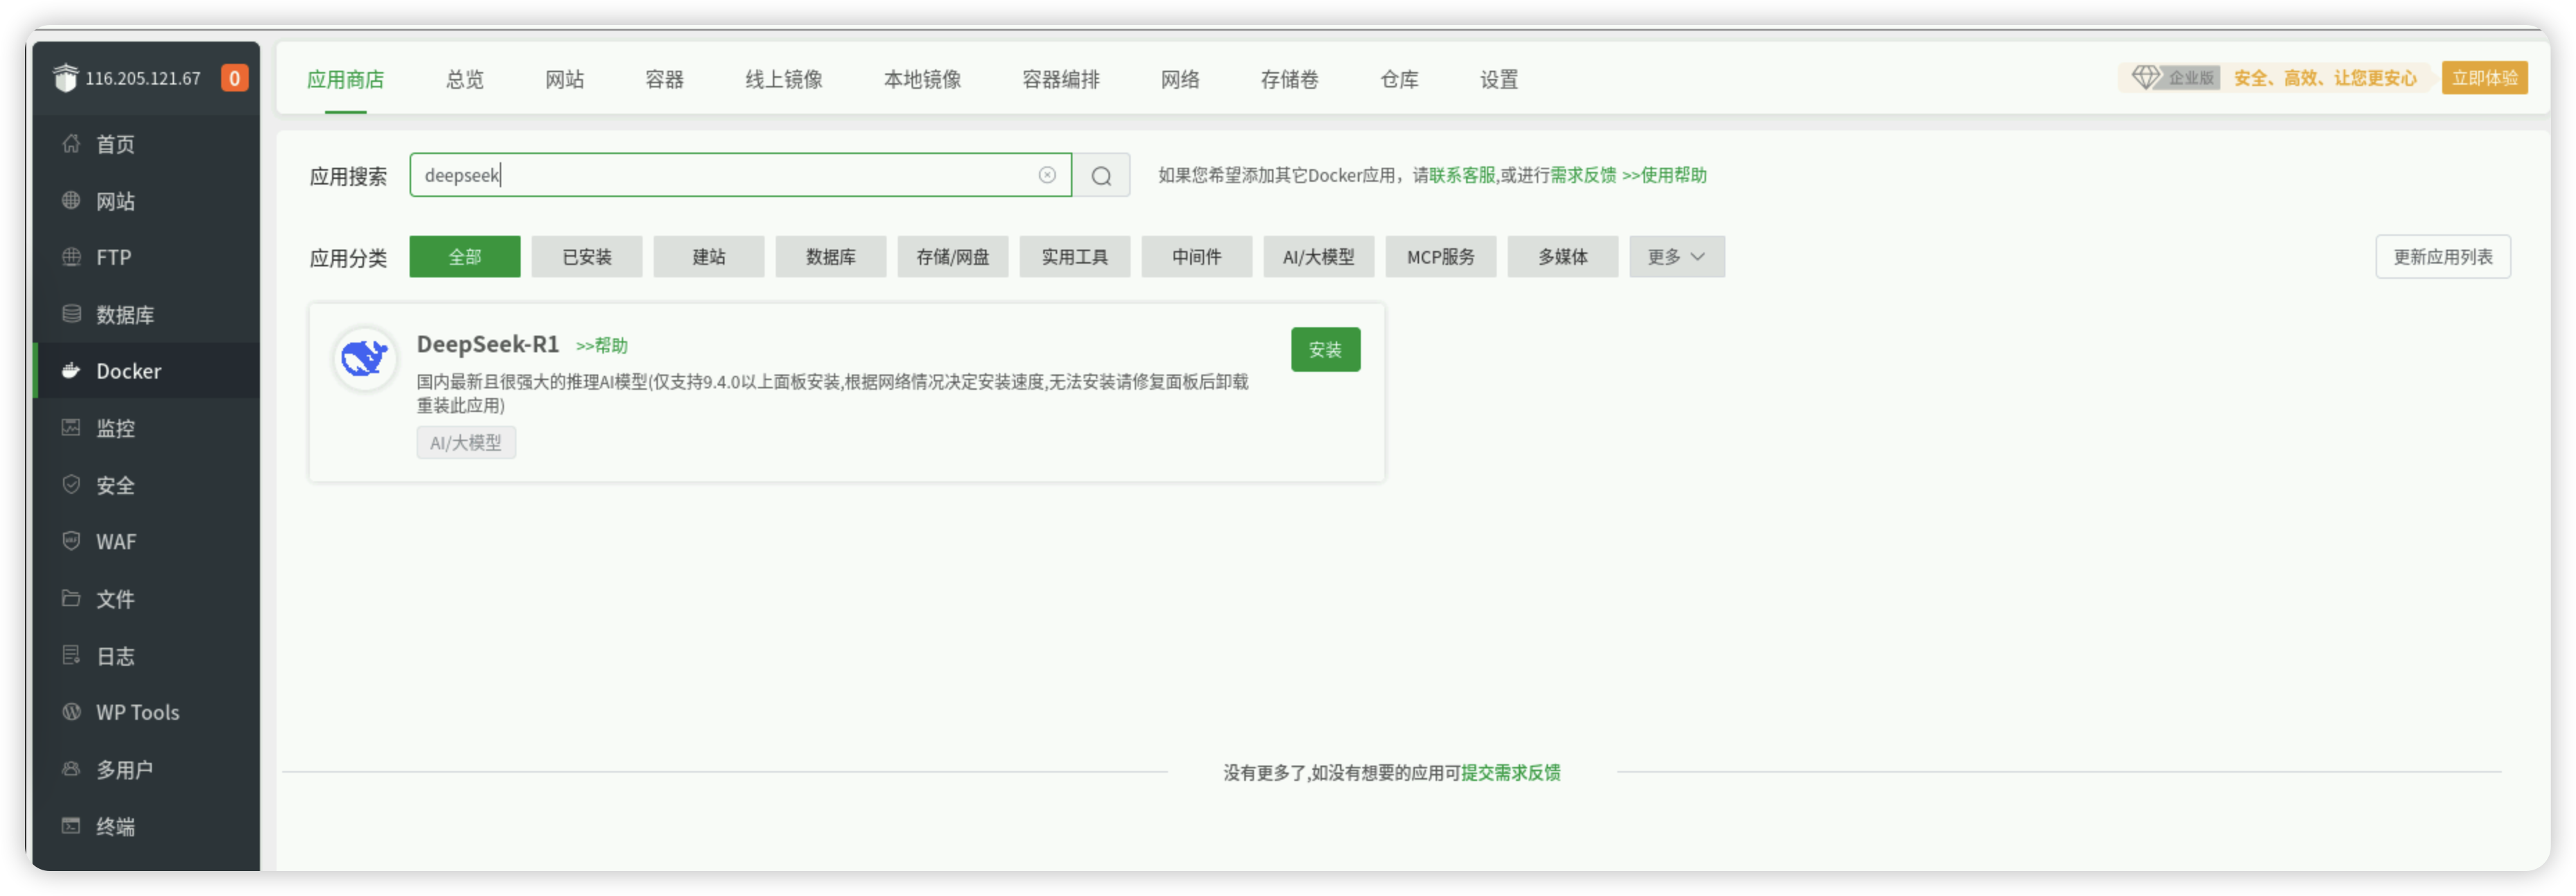The image size is (2576, 896).
Task: Click the magnifier search button
Action: 1101,176
